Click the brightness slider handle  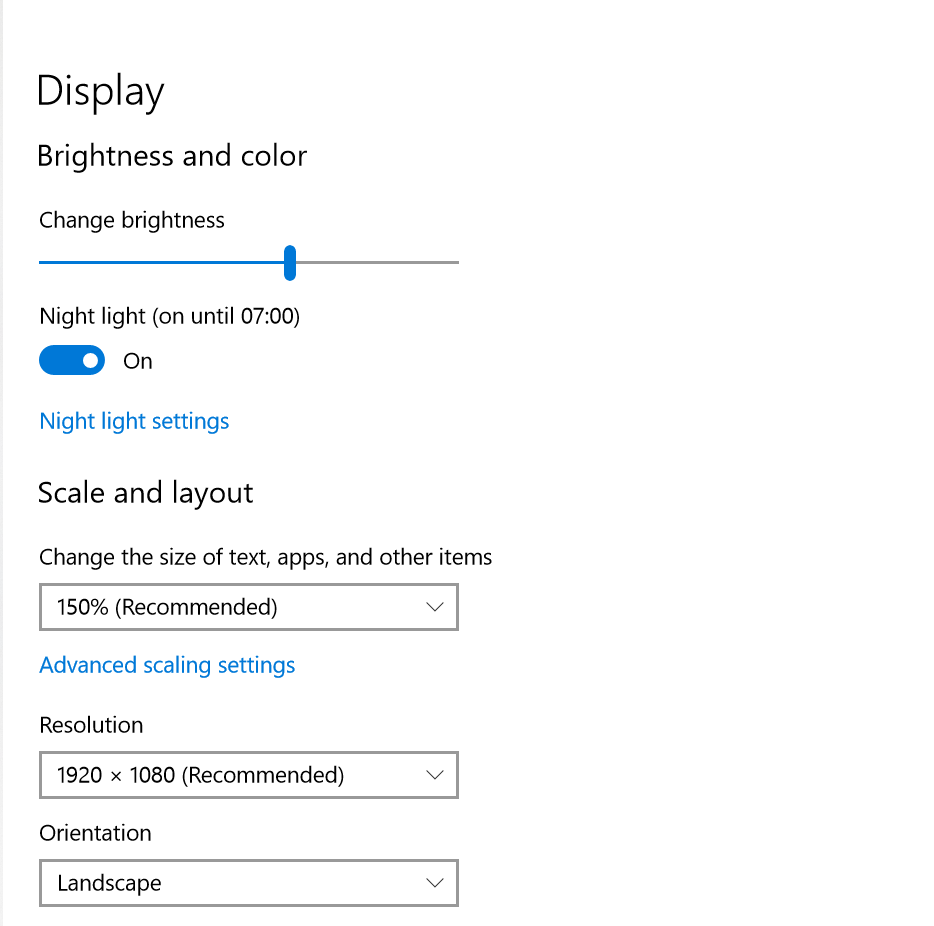[x=290, y=263]
